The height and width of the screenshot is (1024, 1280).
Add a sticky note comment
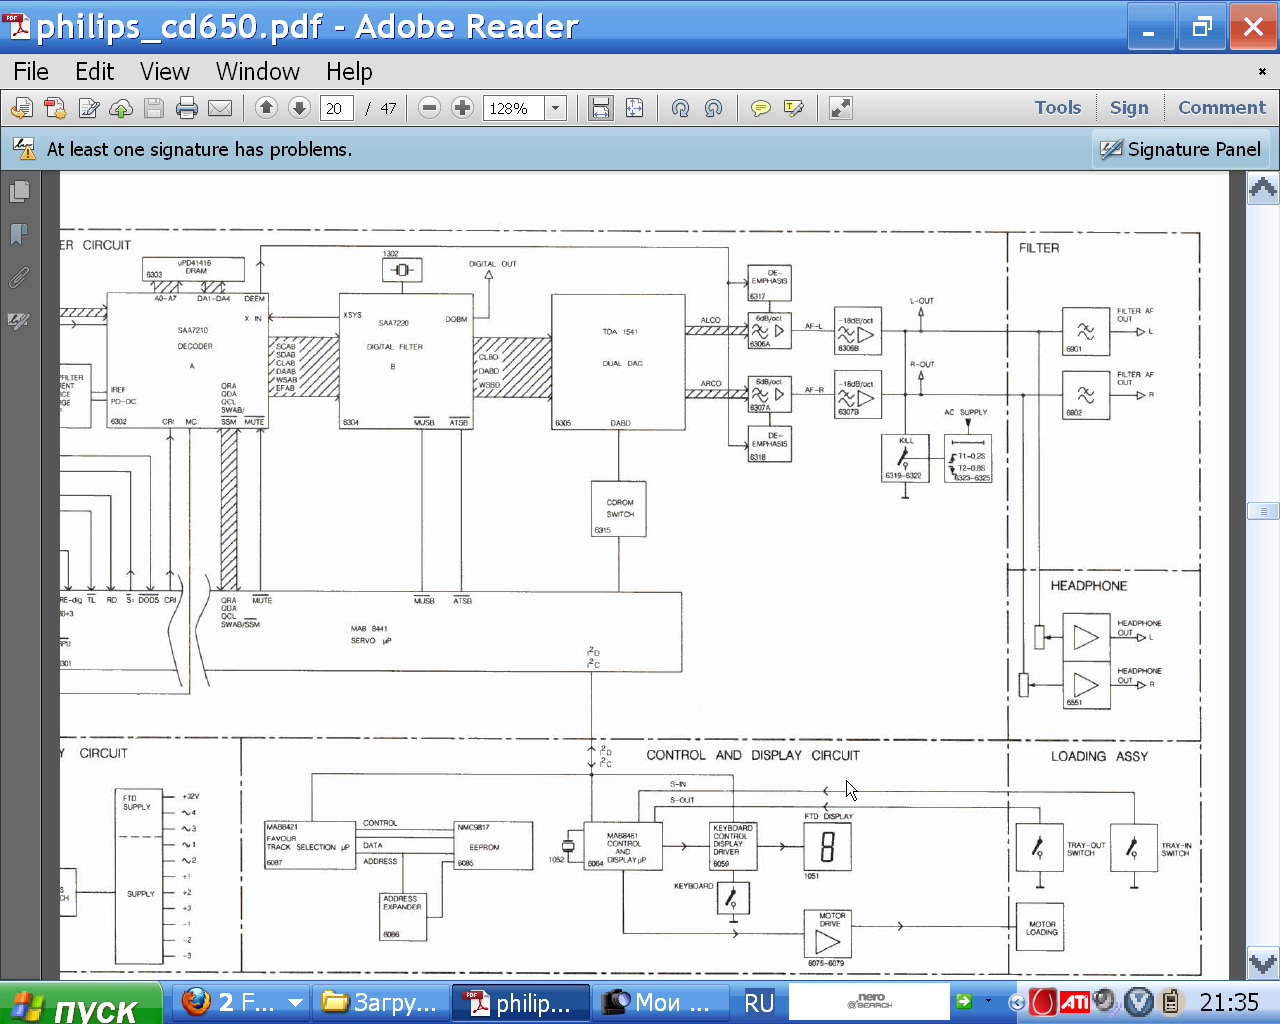coord(760,108)
